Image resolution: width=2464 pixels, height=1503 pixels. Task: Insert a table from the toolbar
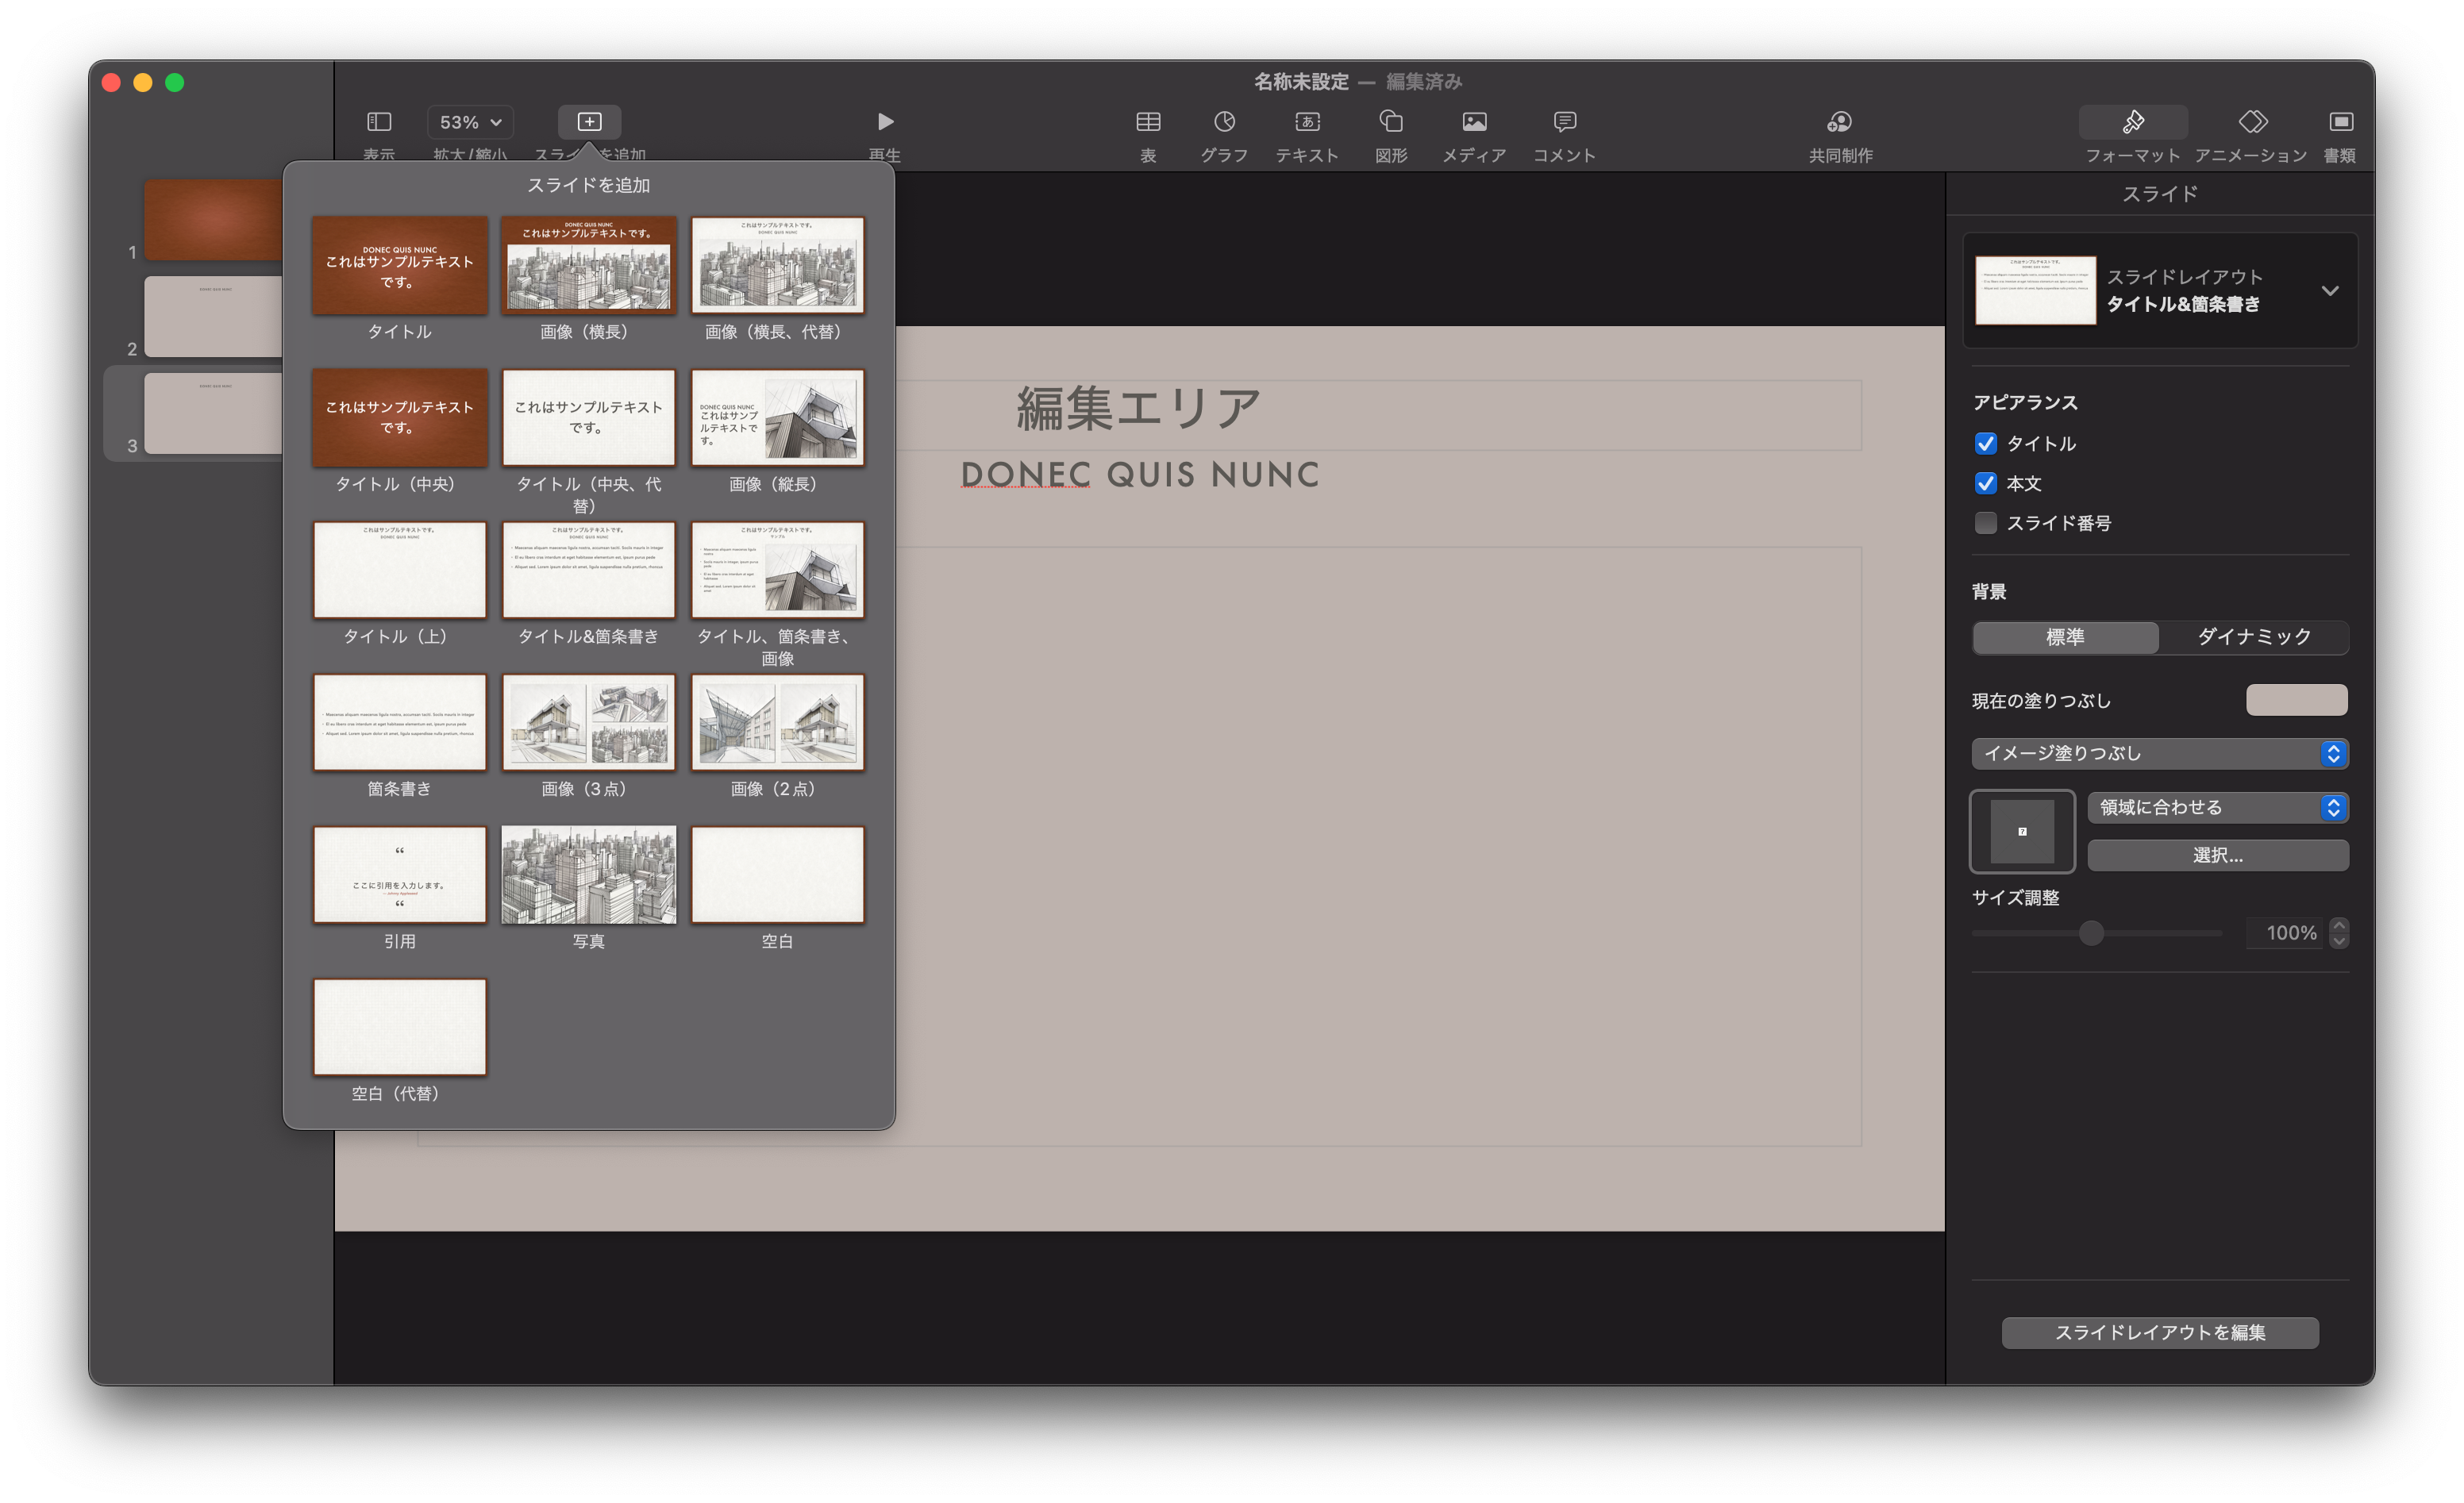(x=1148, y=122)
